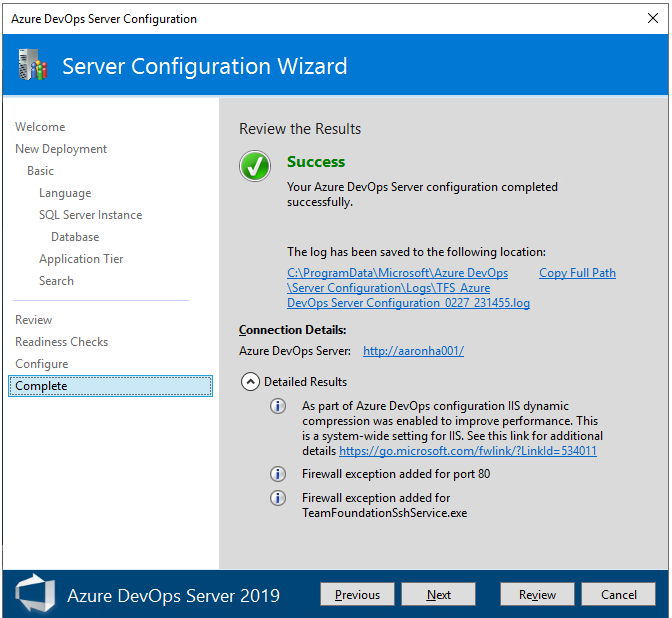
Task: Click the Cancel button
Action: point(618,594)
